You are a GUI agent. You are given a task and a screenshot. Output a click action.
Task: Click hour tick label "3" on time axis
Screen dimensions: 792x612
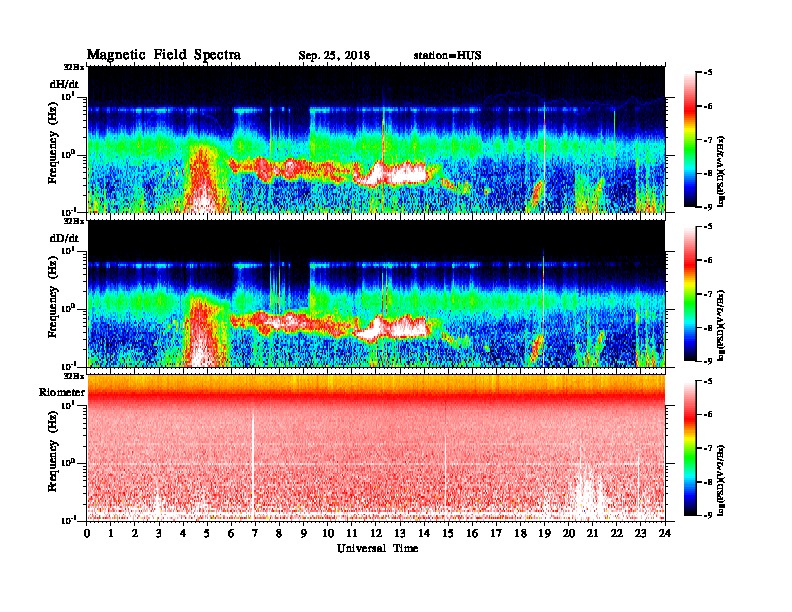(x=159, y=533)
